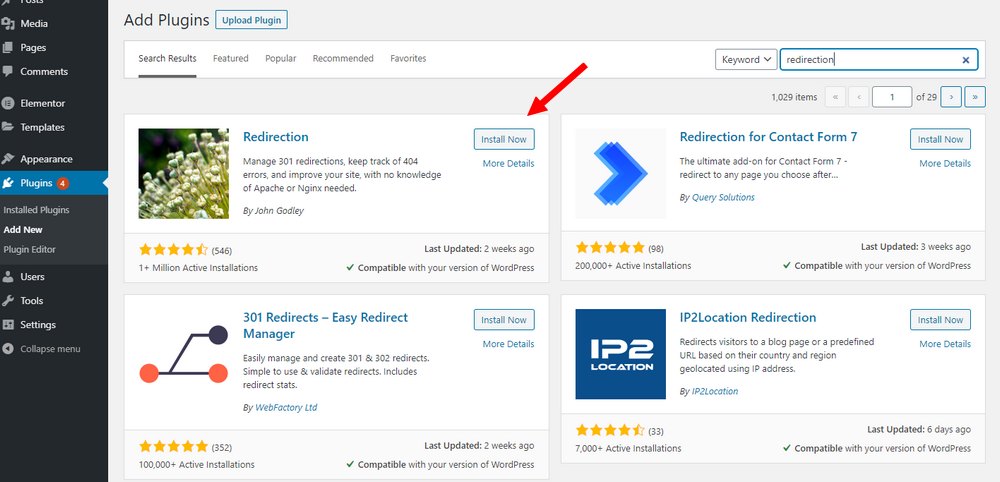Switch to the Popular tab
Screen dimensions: 1000x482
coord(281,59)
